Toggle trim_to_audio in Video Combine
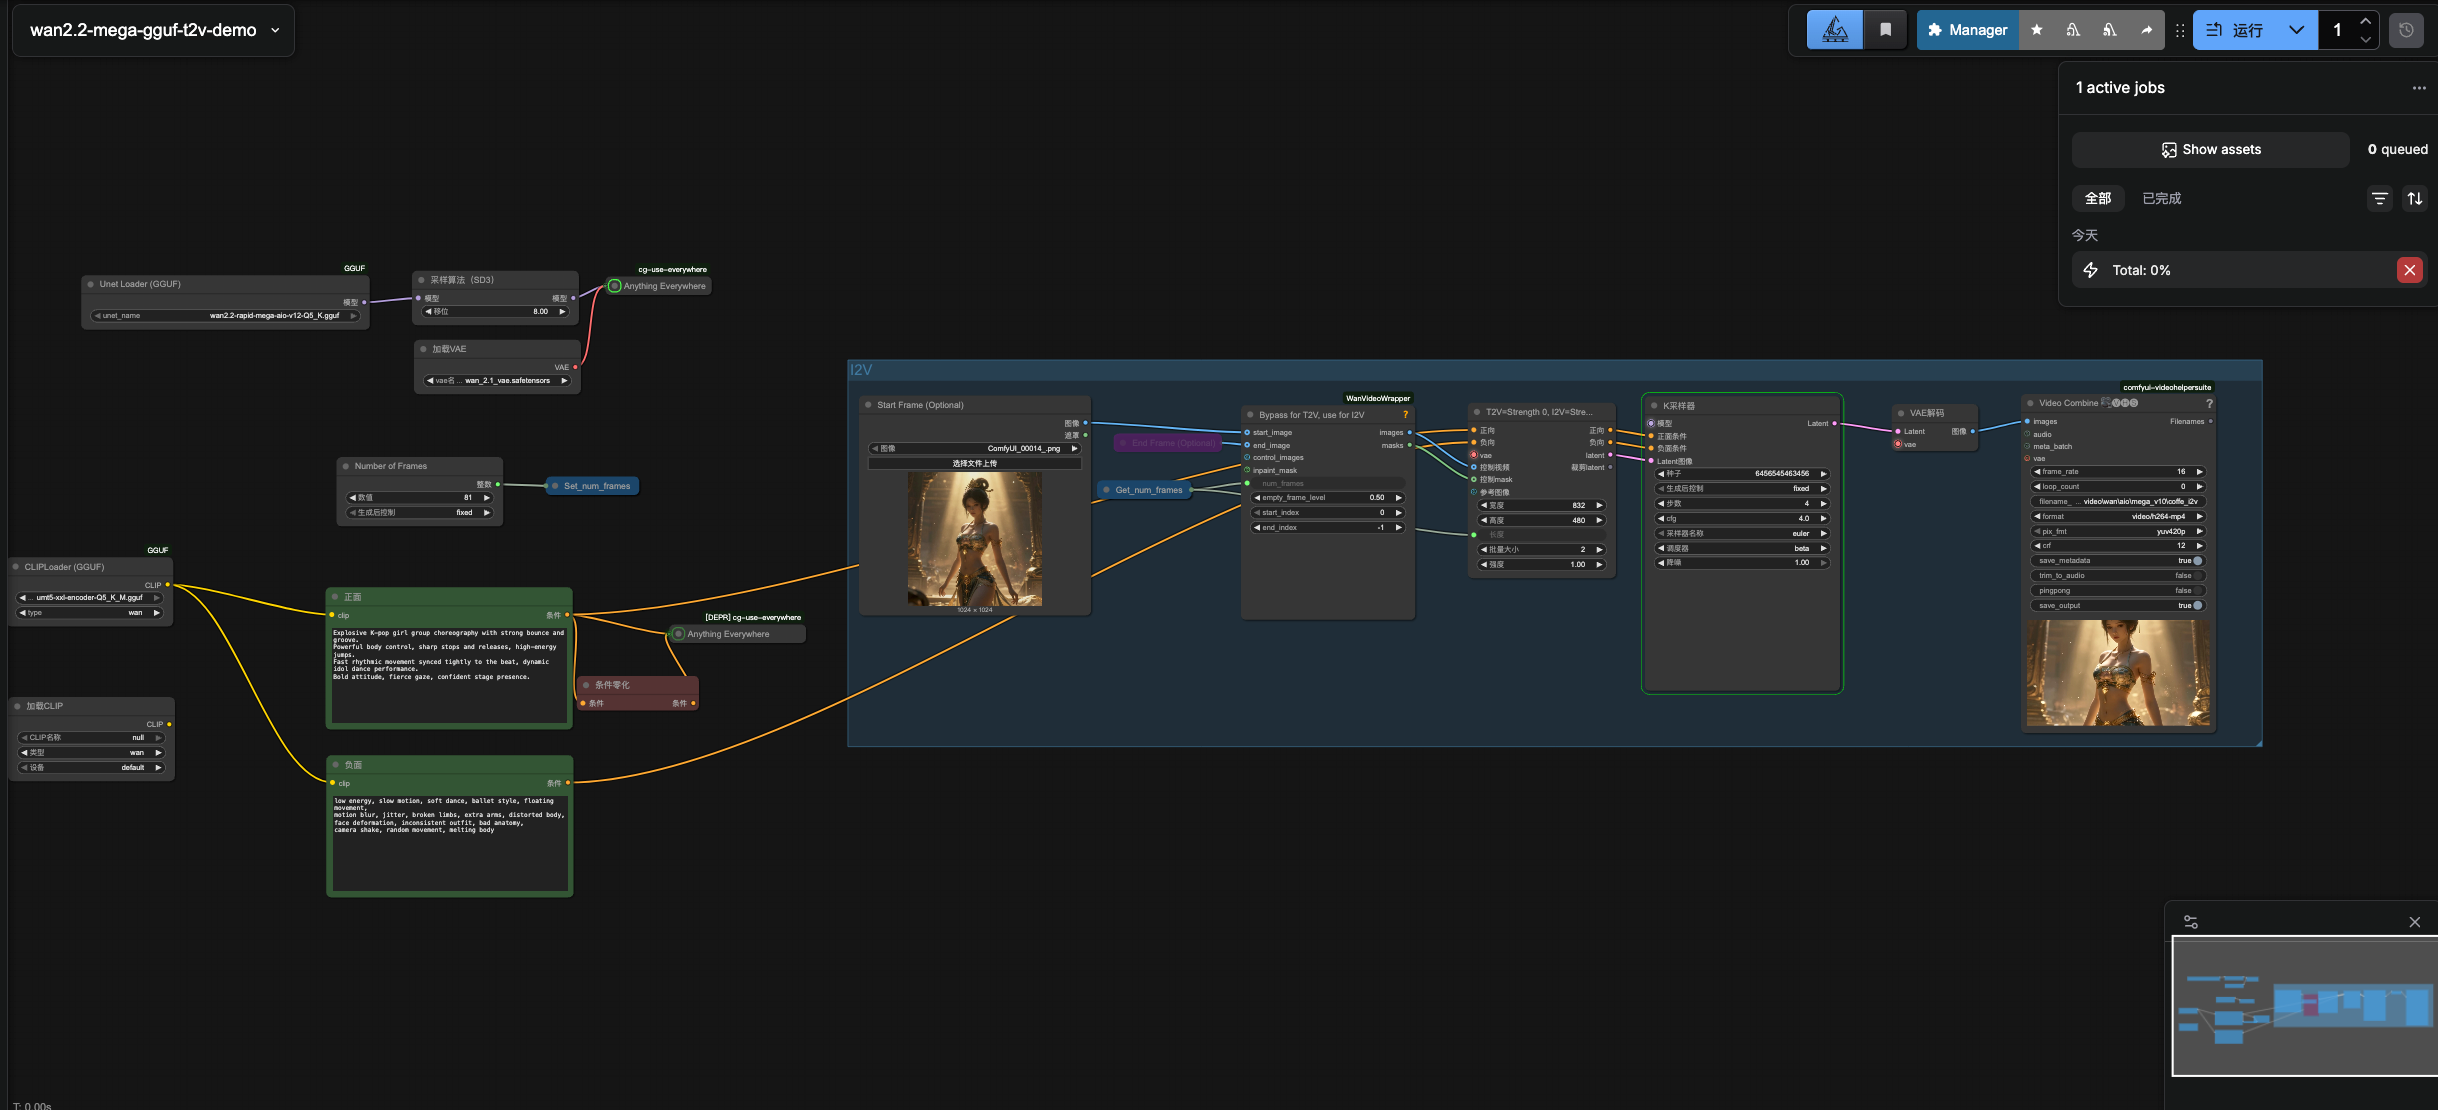This screenshot has width=2438, height=1110. click(x=2197, y=576)
